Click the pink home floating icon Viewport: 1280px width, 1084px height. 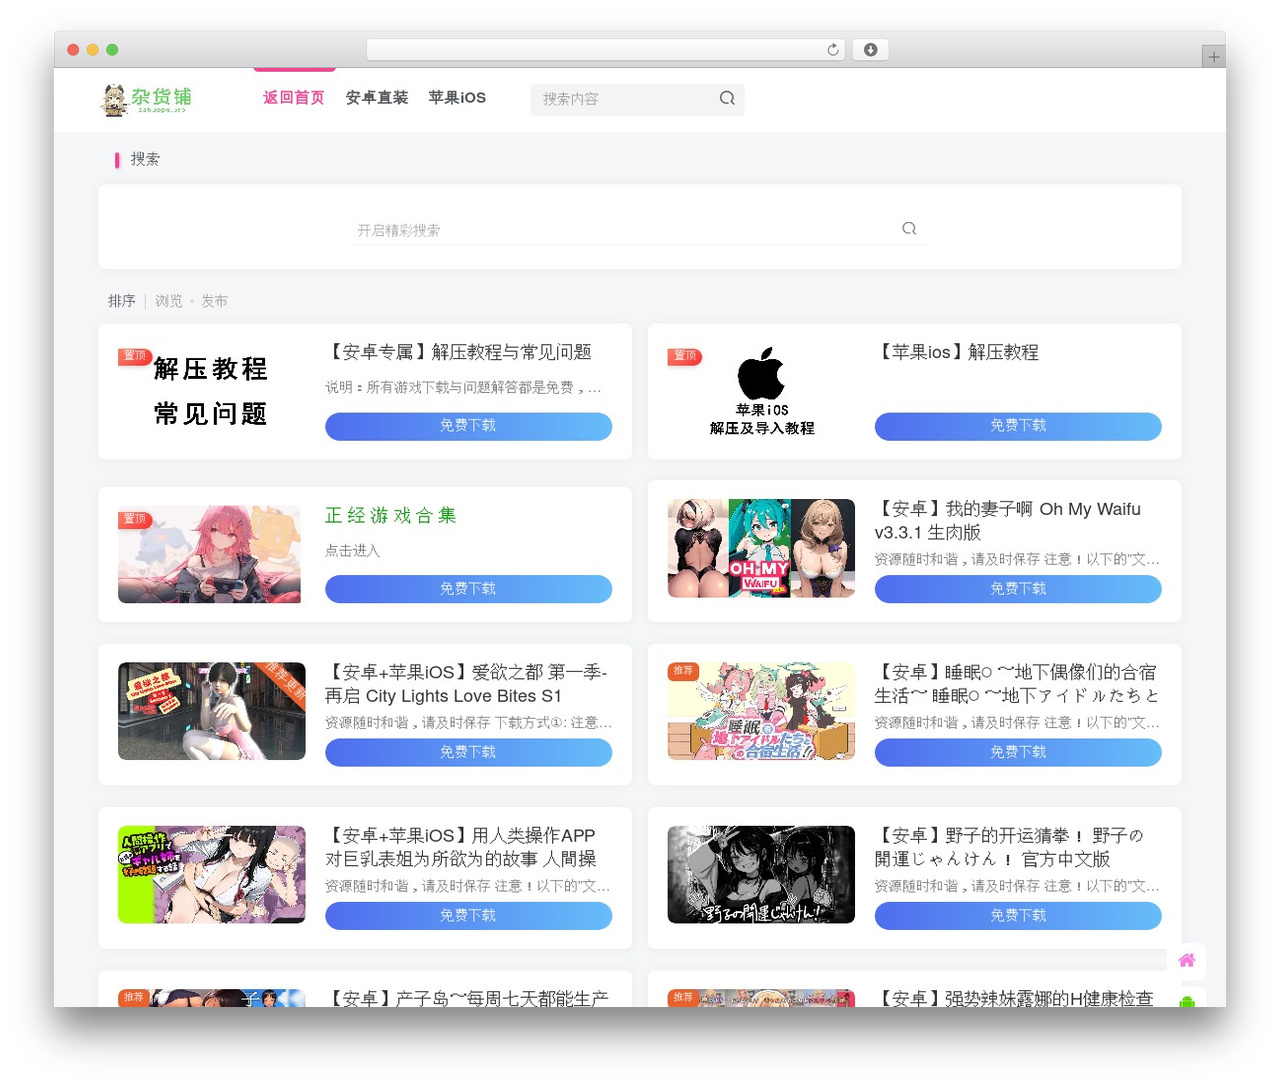point(1186,960)
